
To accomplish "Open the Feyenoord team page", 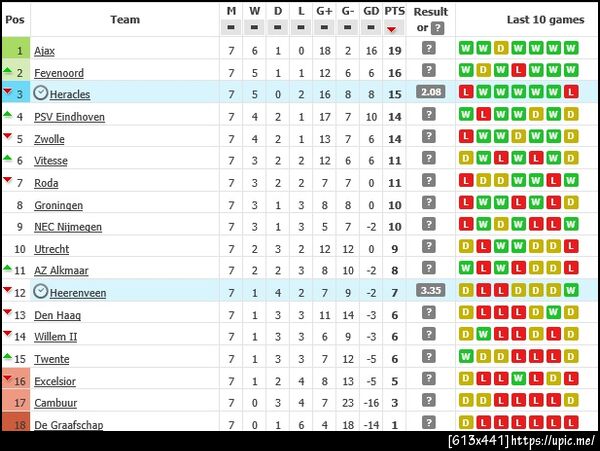I will click(x=58, y=72).
